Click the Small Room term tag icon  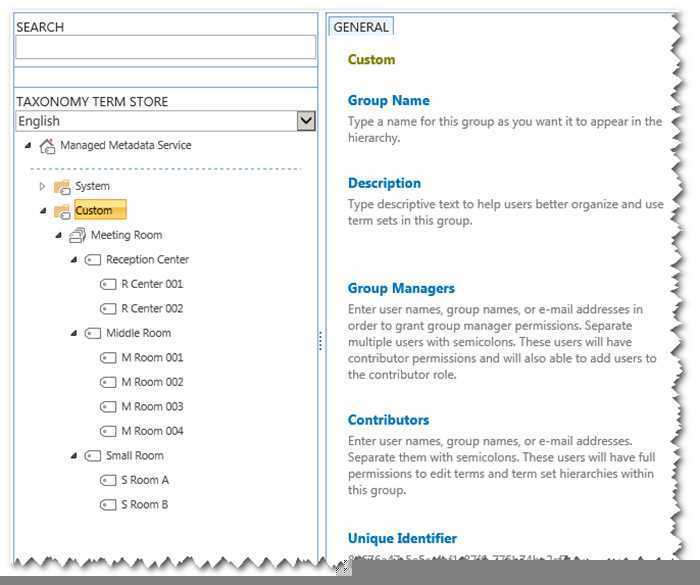pos(92,456)
